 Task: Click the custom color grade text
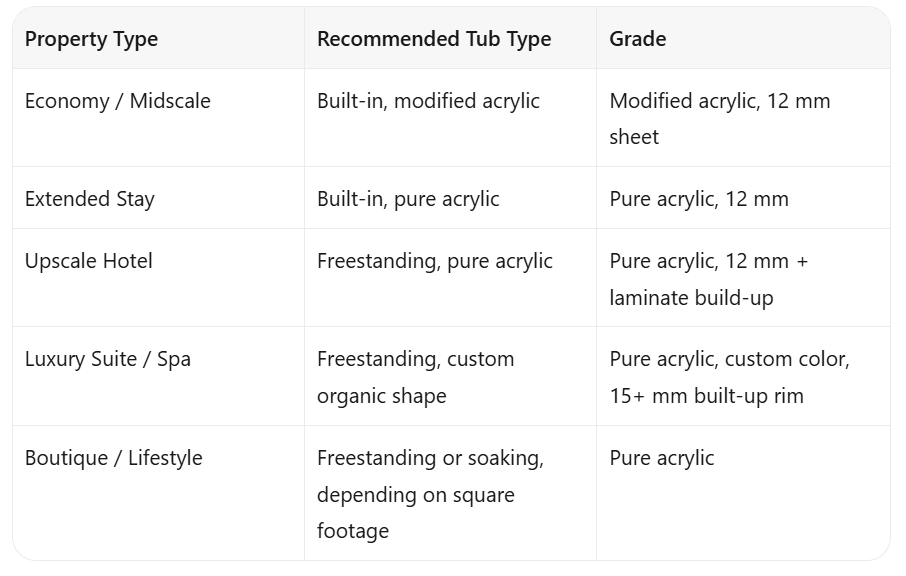(x=786, y=359)
